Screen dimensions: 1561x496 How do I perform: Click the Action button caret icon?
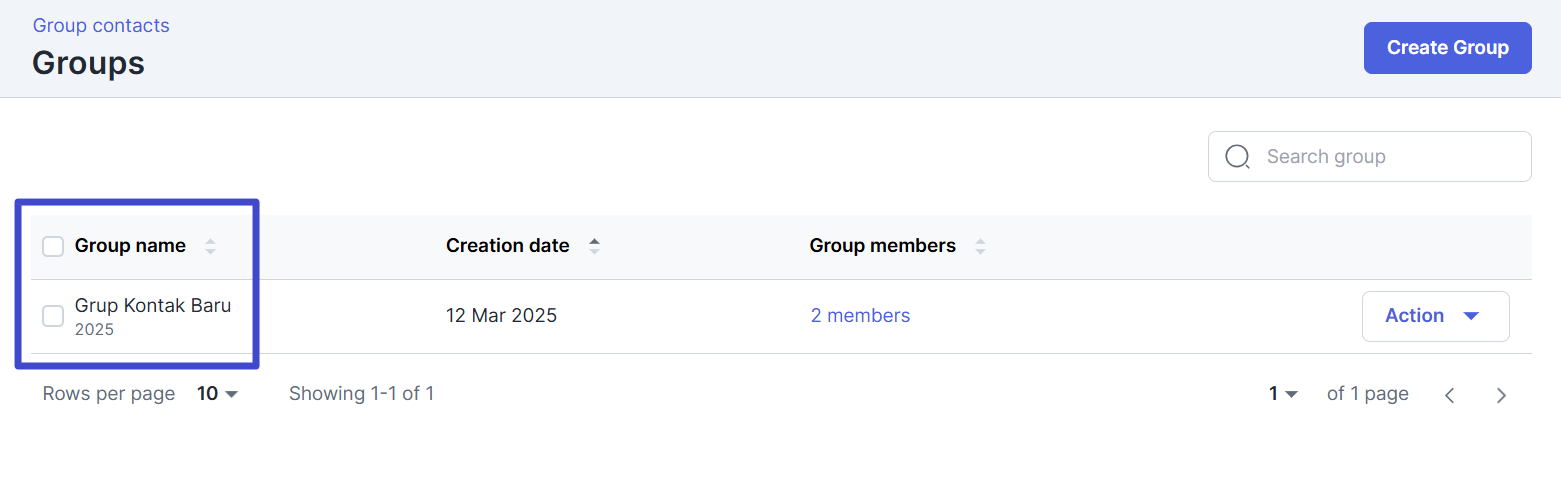click(x=1471, y=316)
